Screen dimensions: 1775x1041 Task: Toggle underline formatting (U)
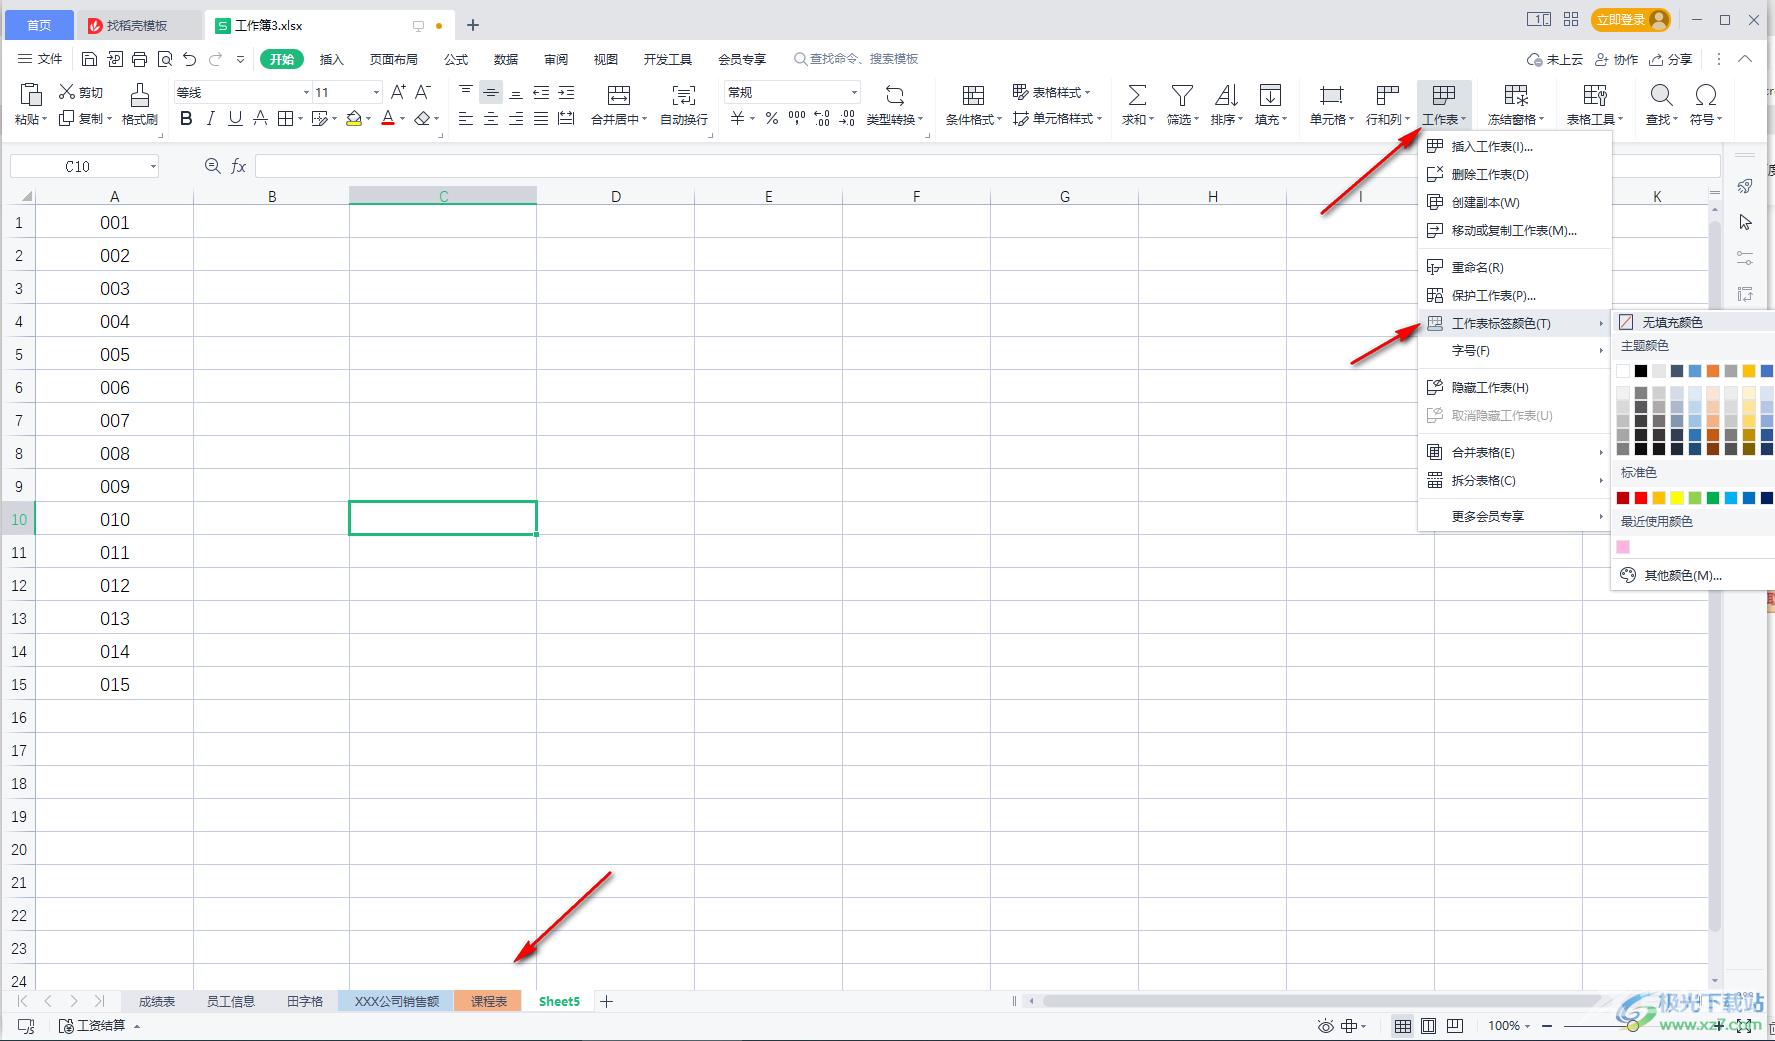(x=235, y=119)
